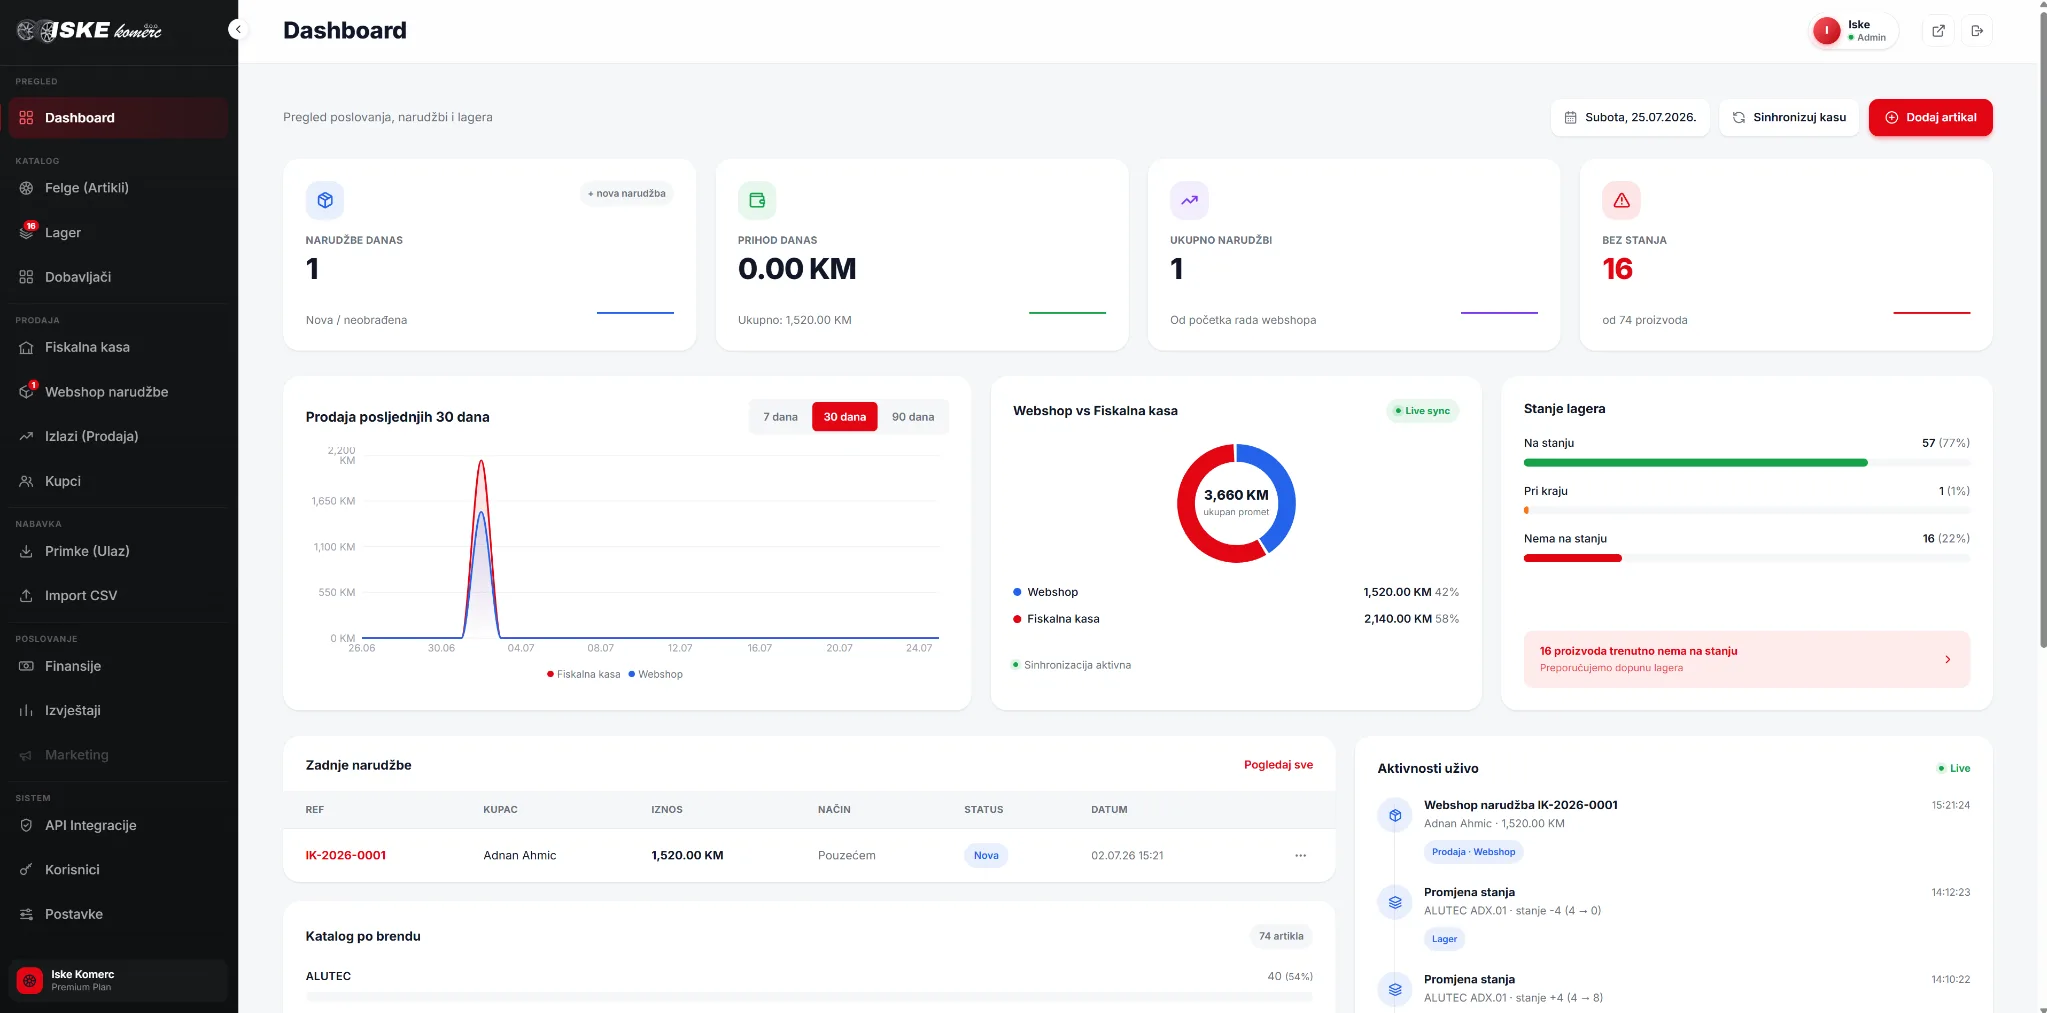
Task: Click customer name Adnan Ahmic in table
Action: (x=520, y=855)
